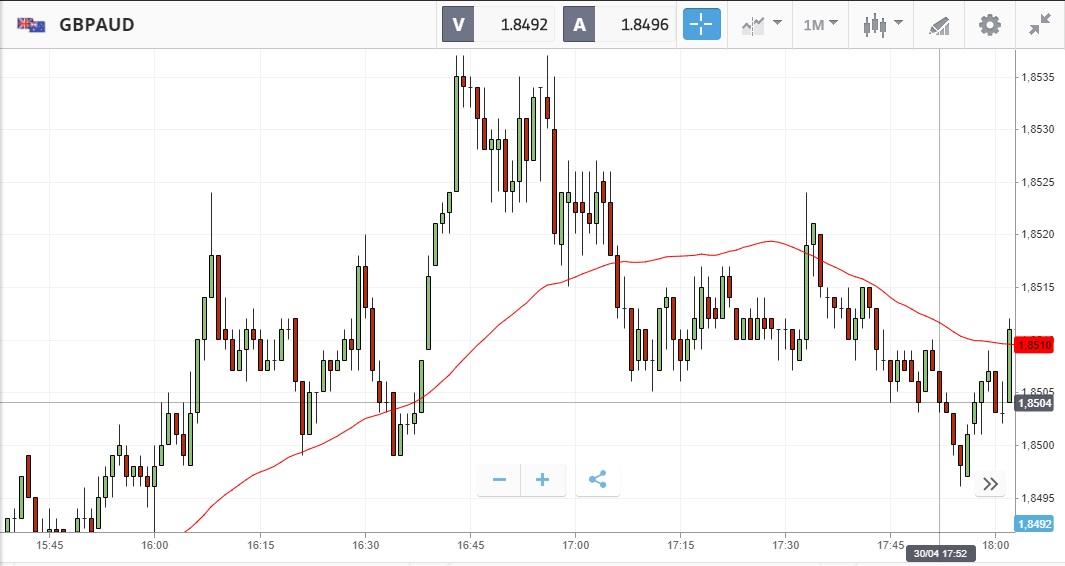Click the share chart icon
Image resolution: width=1065 pixels, height=566 pixels.
[x=598, y=480]
